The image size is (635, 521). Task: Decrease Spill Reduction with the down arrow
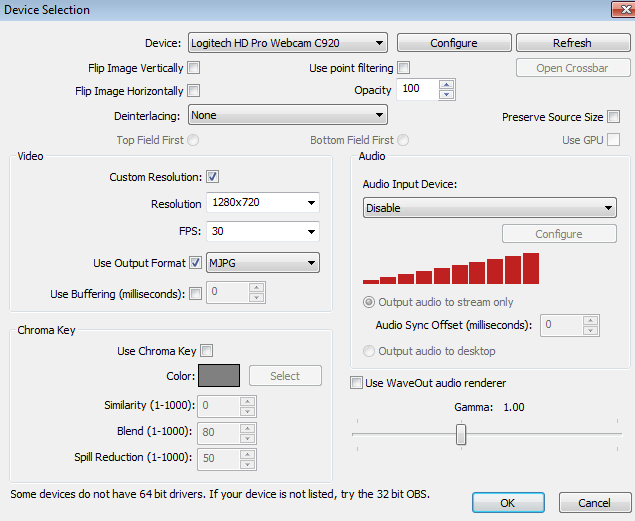[x=247, y=464]
